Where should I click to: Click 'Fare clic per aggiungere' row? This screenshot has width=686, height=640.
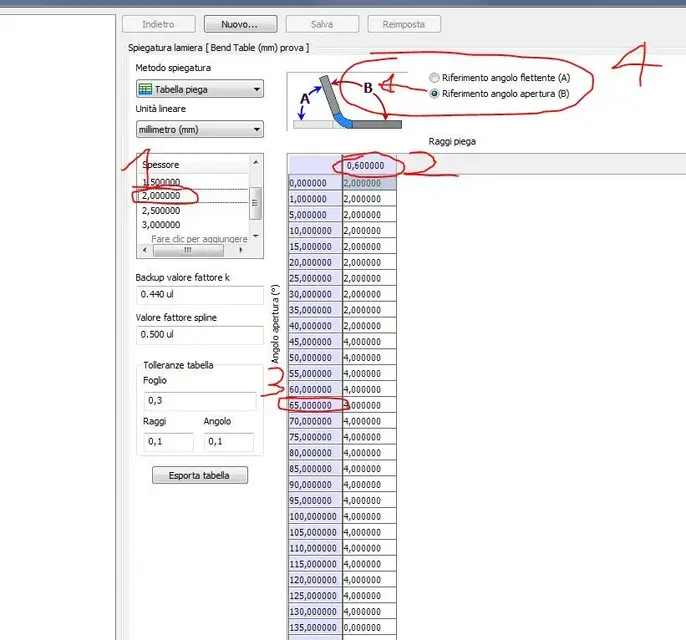(x=199, y=238)
